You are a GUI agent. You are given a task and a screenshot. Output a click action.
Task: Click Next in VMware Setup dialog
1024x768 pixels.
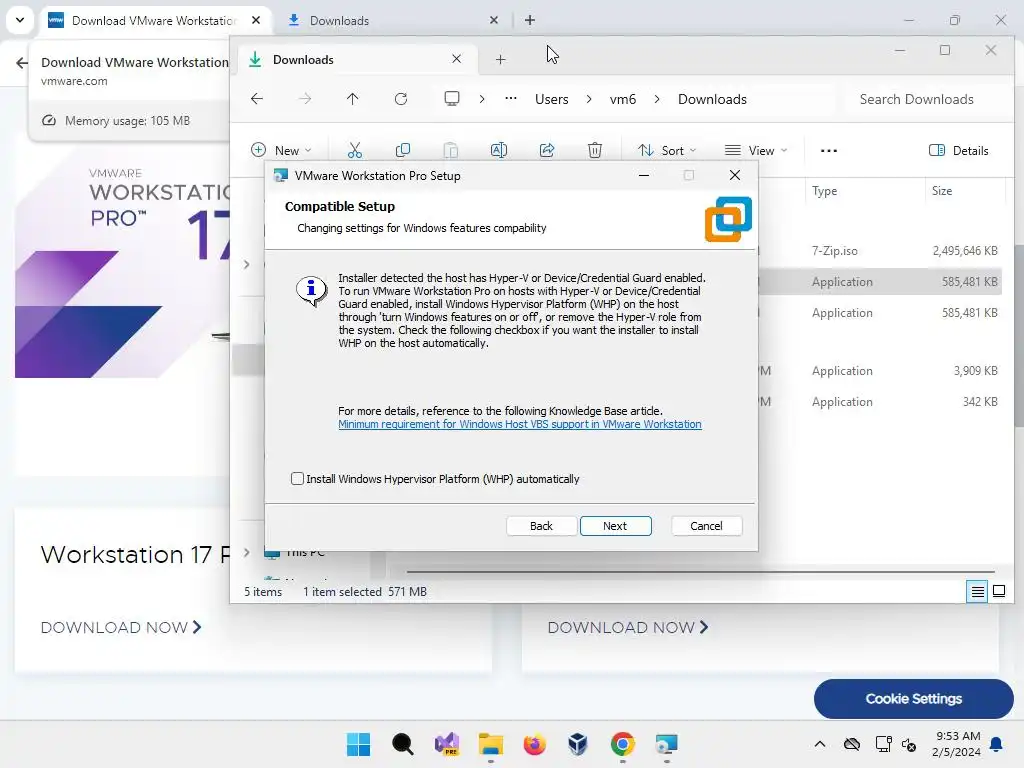click(615, 526)
